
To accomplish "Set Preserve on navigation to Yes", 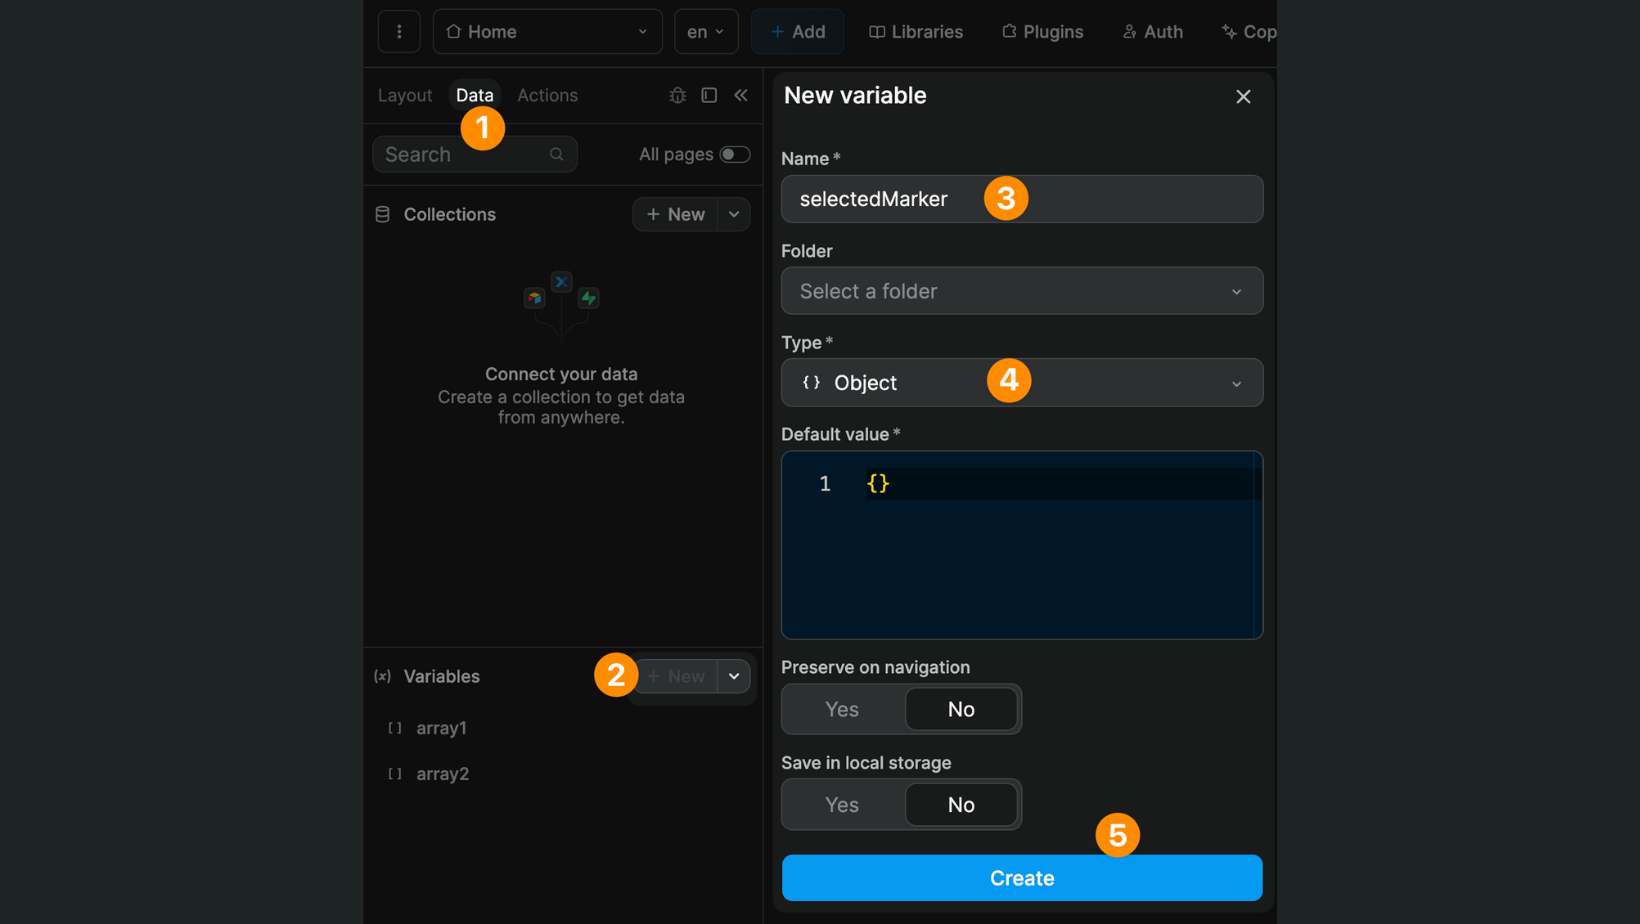I will point(841,709).
